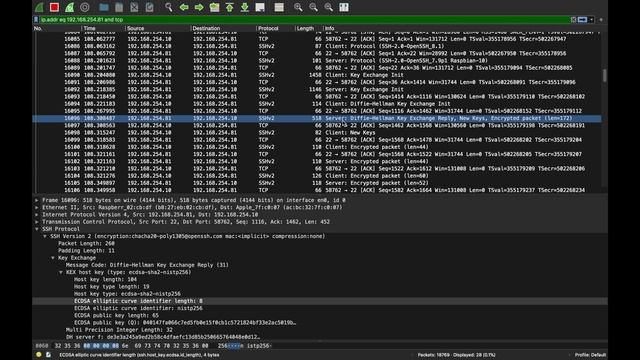
Task: Select ECDSA elliptic curve identifier: nistp256 field
Action: point(138,308)
